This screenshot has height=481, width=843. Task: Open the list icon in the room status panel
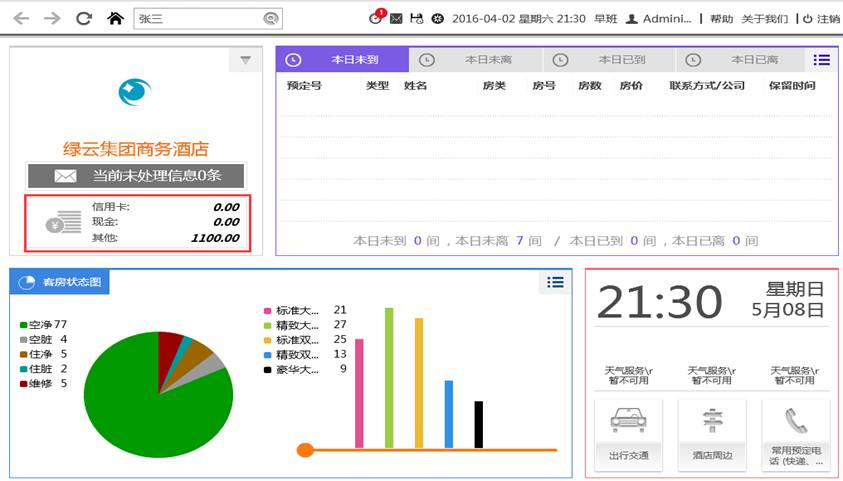[x=555, y=282]
